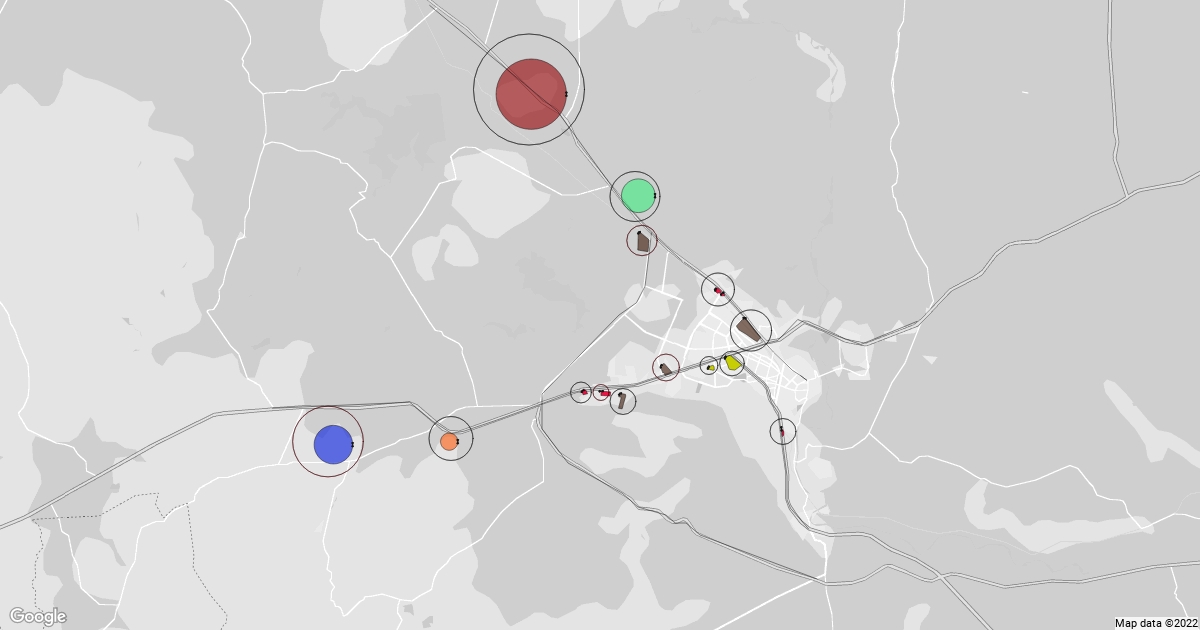Click the larger yellow-green polygon marker

click(733, 362)
